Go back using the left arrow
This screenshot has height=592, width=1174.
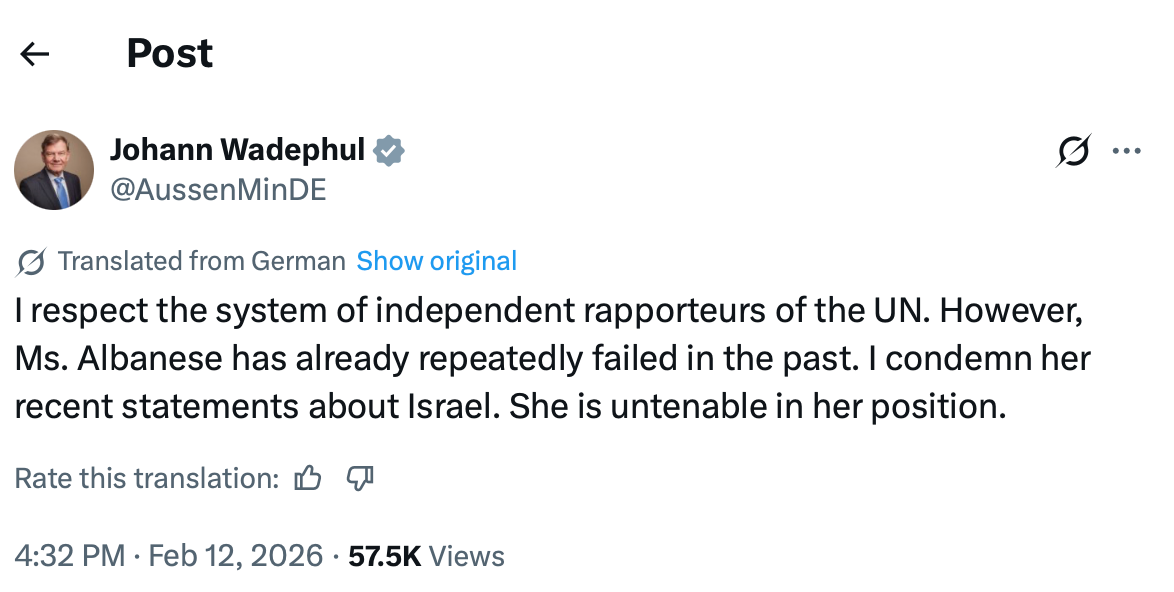(35, 54)
